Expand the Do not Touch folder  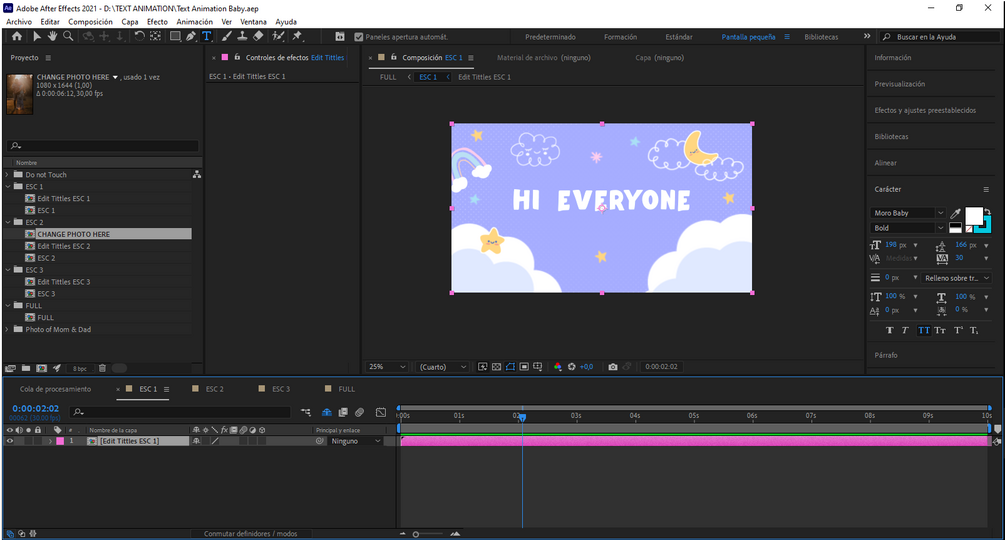(8, 174)
